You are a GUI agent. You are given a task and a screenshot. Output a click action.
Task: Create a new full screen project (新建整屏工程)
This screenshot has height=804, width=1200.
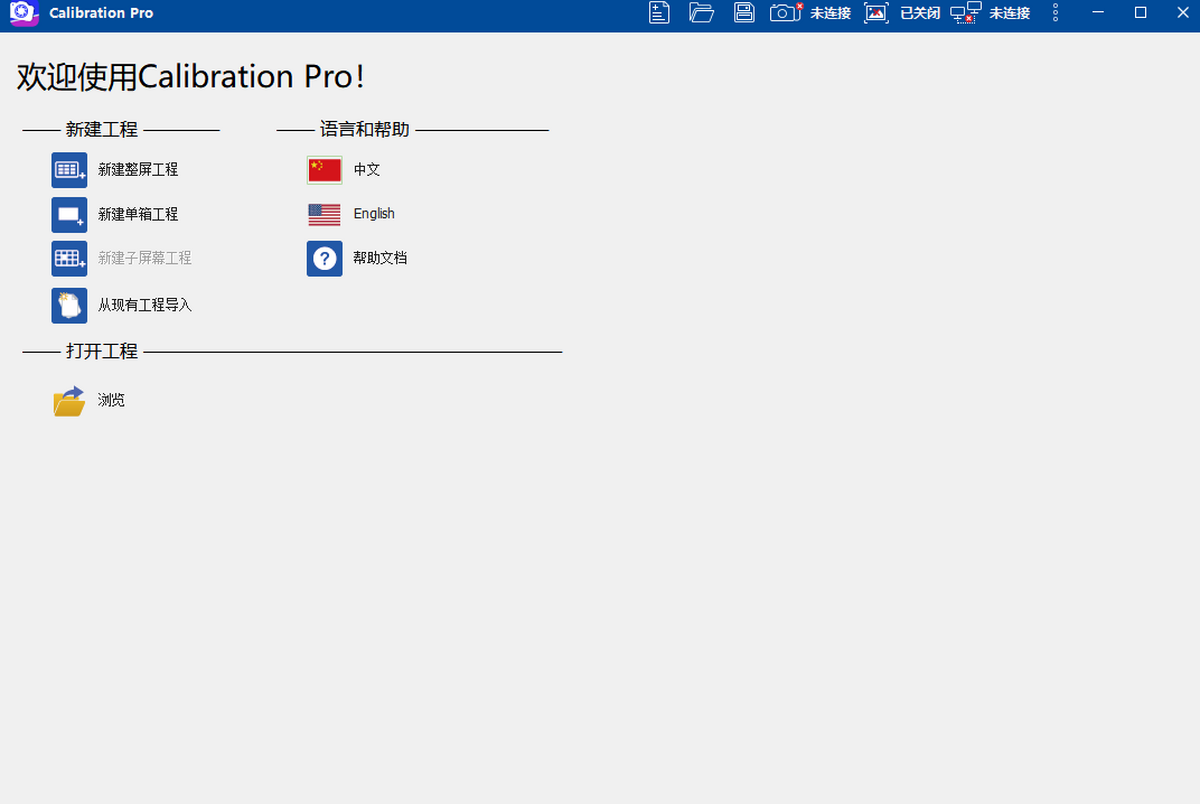tap(115, 170)
